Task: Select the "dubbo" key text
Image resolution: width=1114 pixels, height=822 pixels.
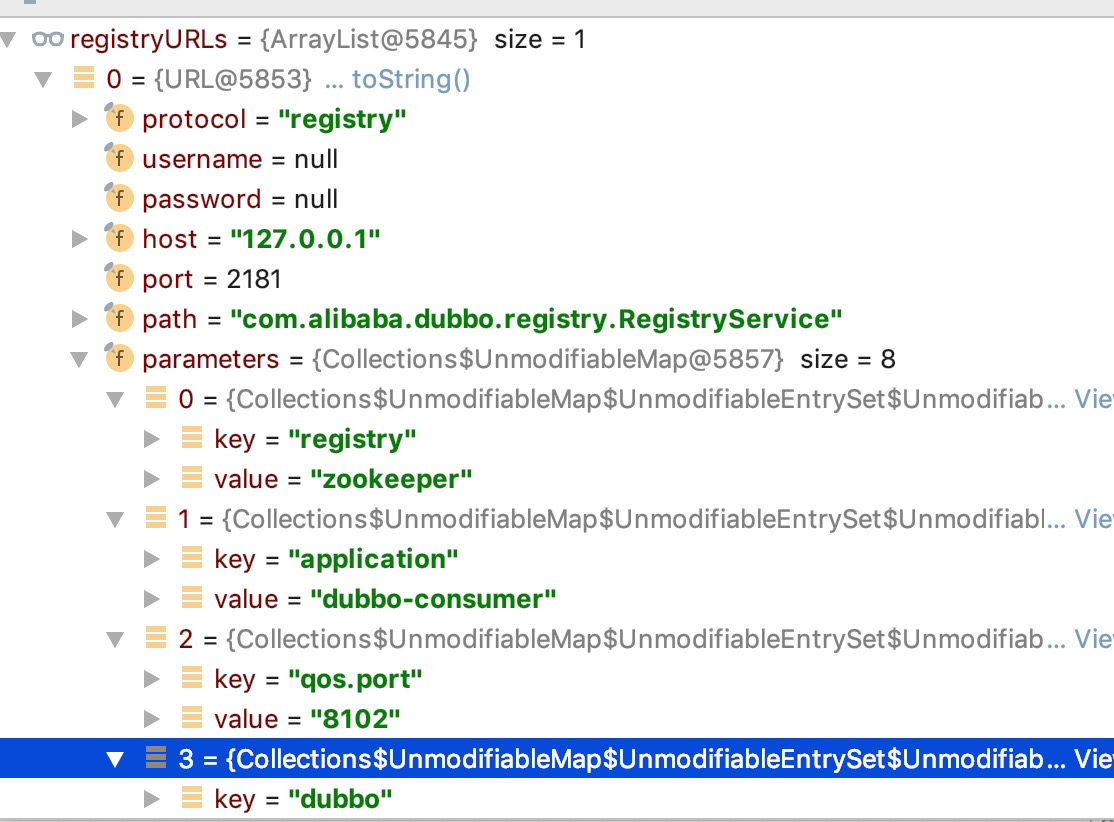Action: coord(340,799)
